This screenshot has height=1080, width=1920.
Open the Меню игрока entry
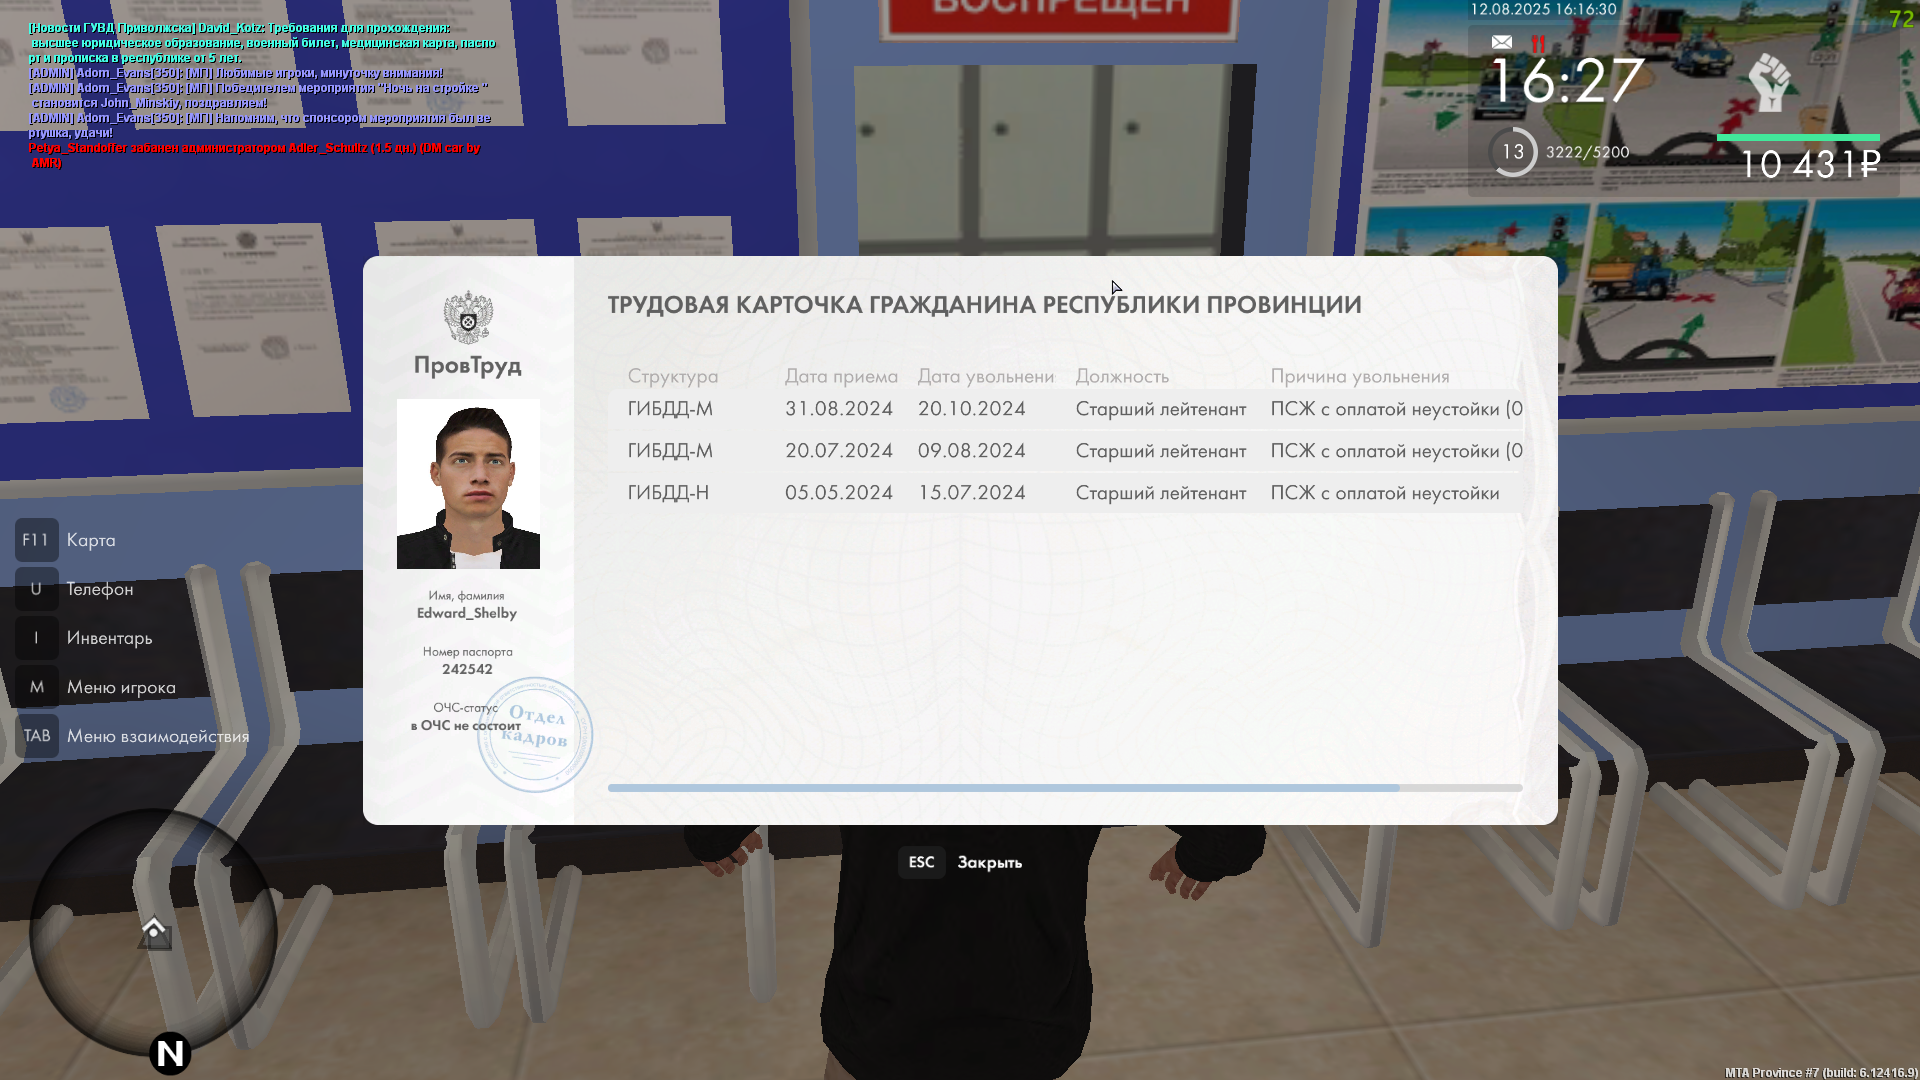click(x=121, y=687)
